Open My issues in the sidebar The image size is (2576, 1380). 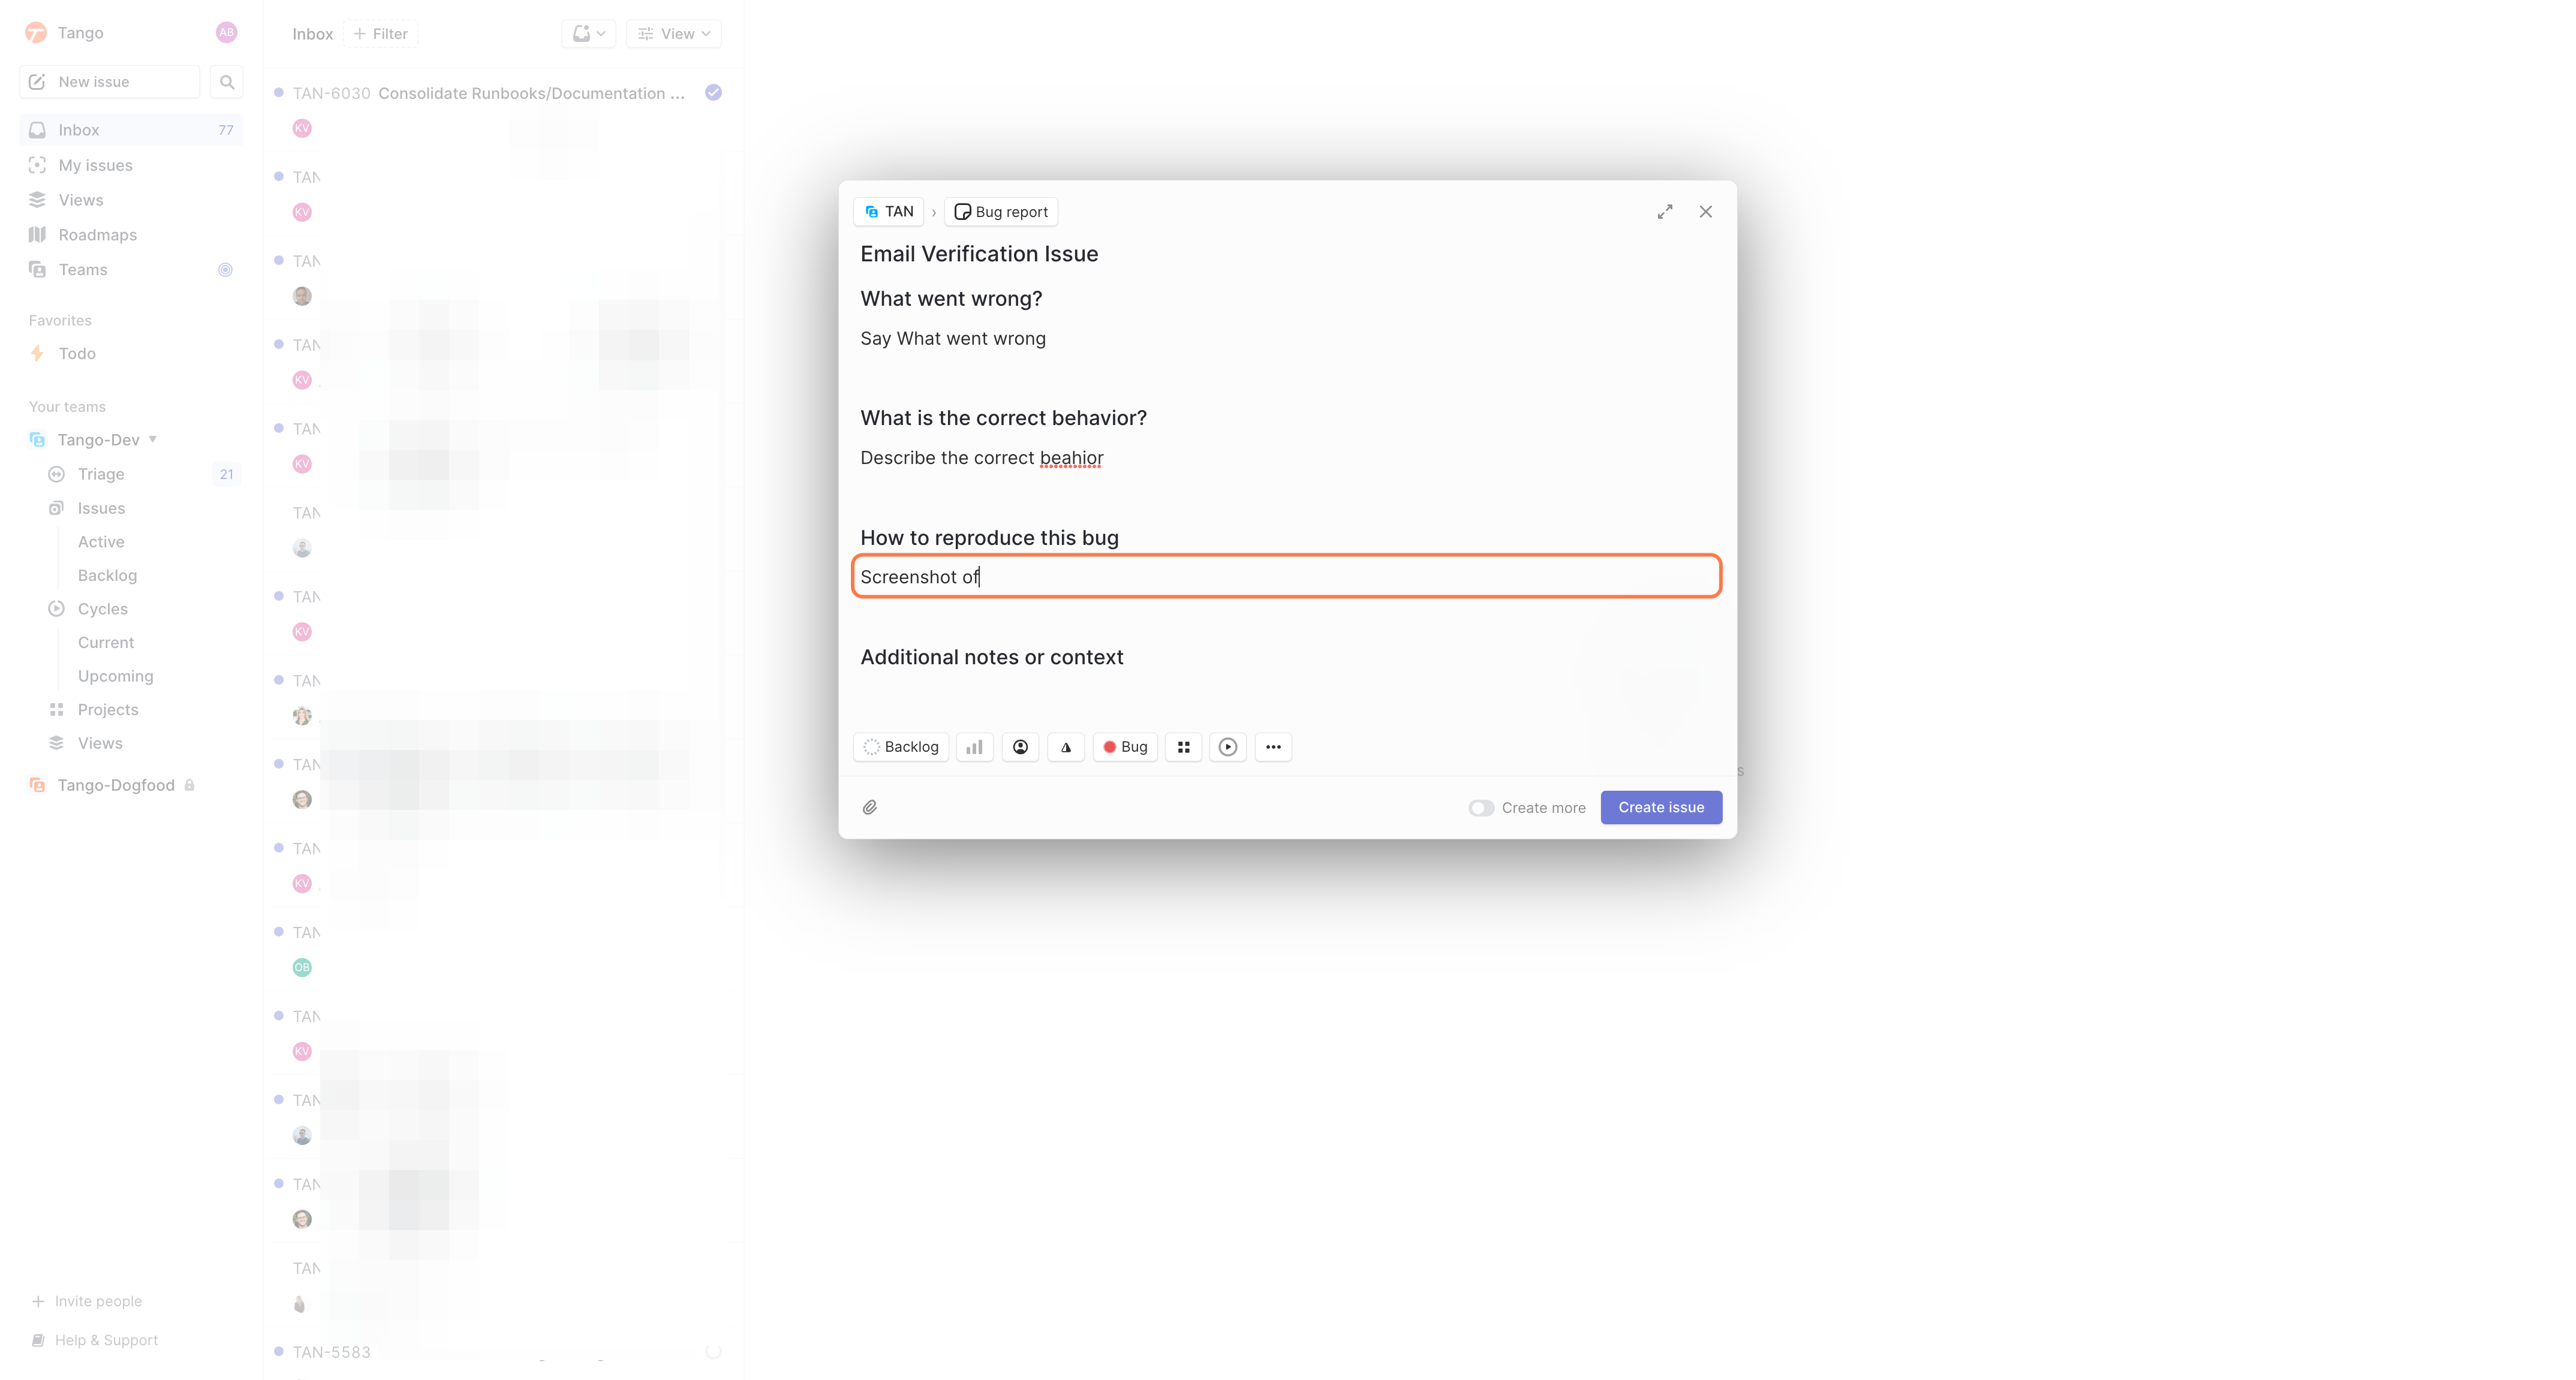(131, 165)
